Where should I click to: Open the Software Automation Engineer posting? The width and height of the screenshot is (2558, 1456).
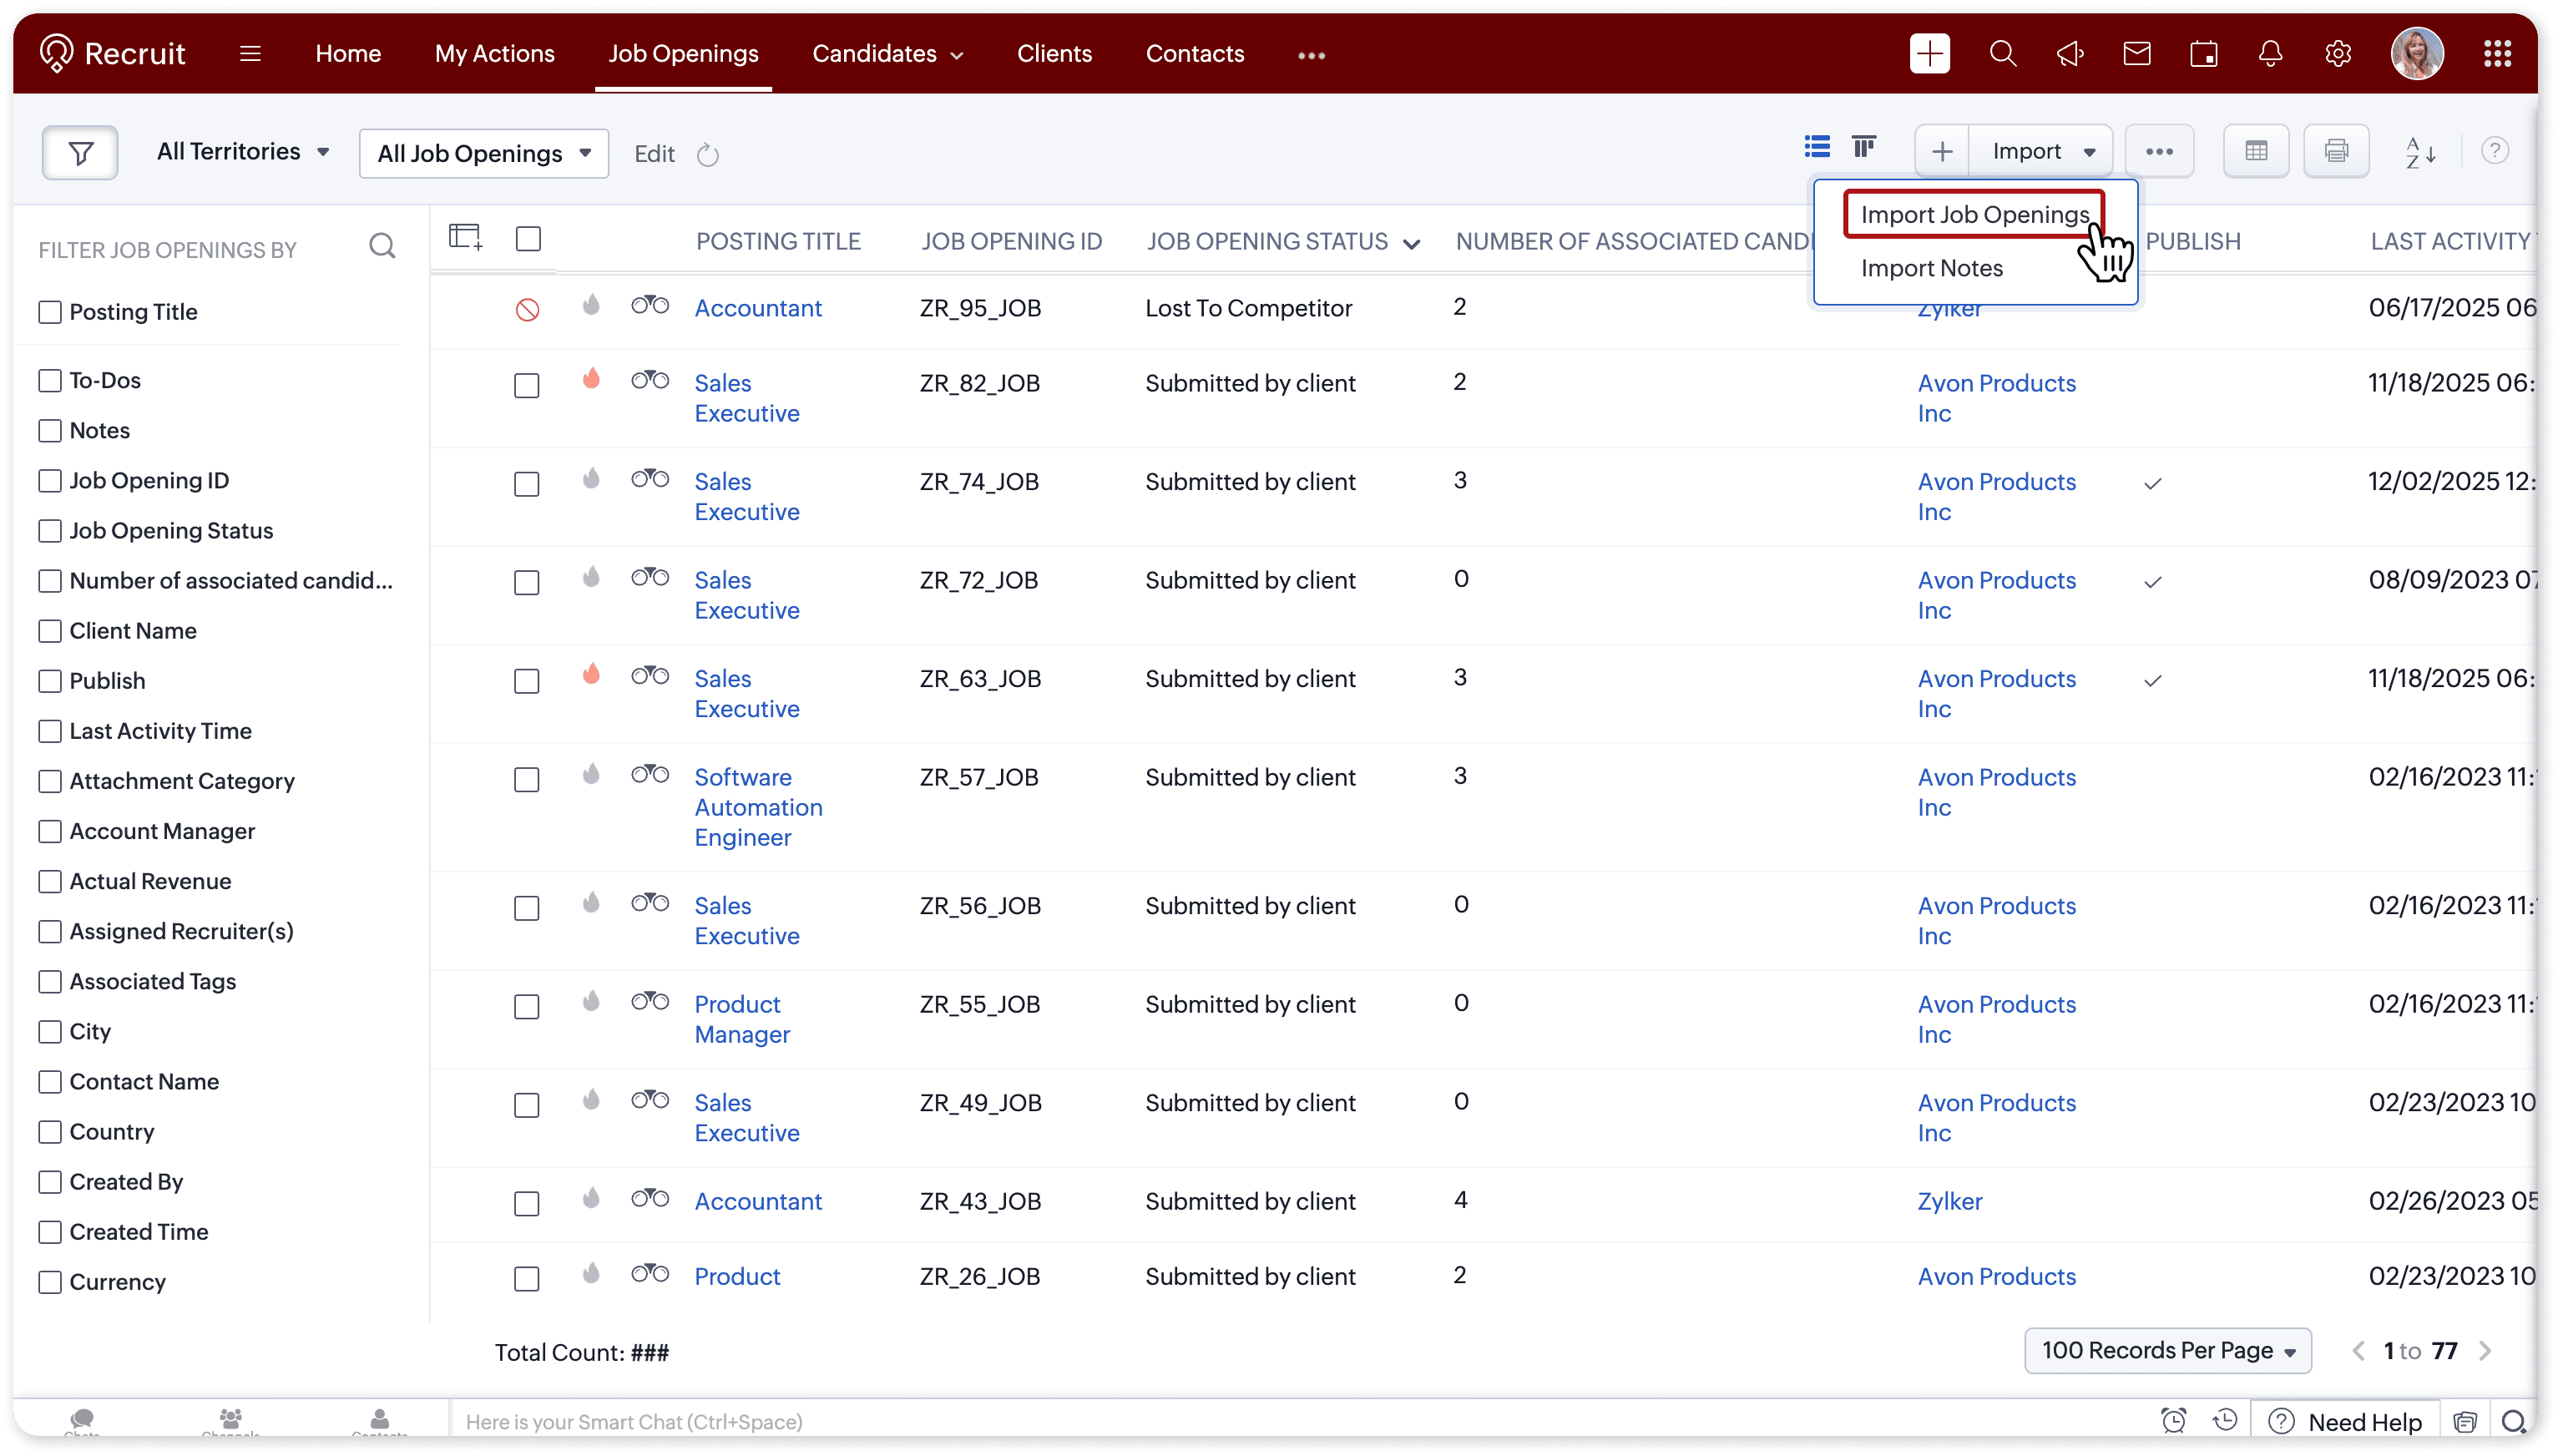coord(758,807)
